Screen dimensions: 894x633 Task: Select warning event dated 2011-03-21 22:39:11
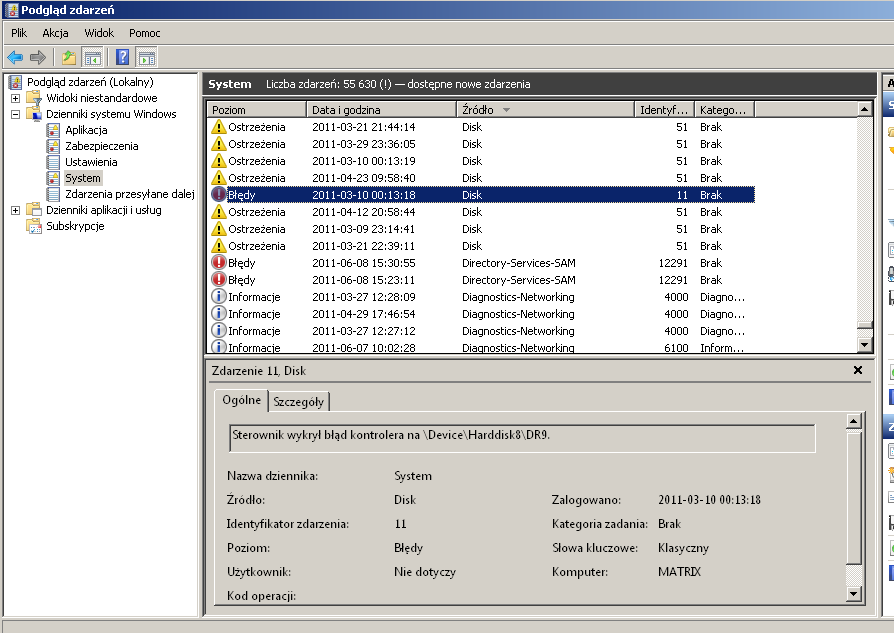click(482, 246)
